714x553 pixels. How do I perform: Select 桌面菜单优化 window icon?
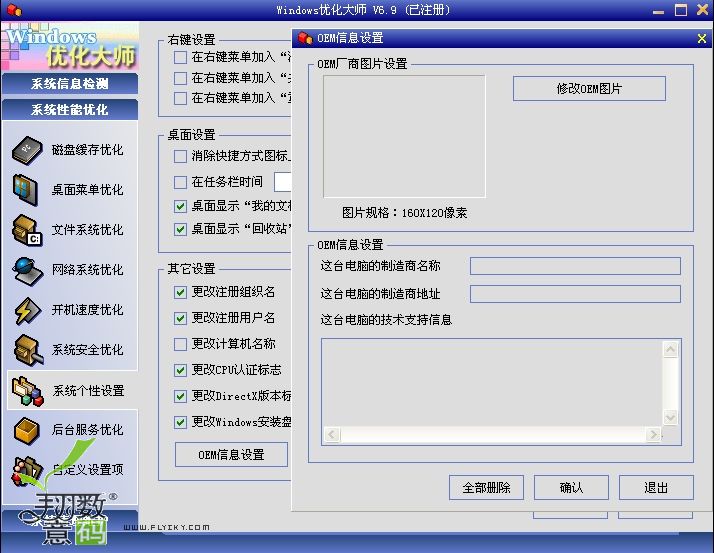coord(26,189)
